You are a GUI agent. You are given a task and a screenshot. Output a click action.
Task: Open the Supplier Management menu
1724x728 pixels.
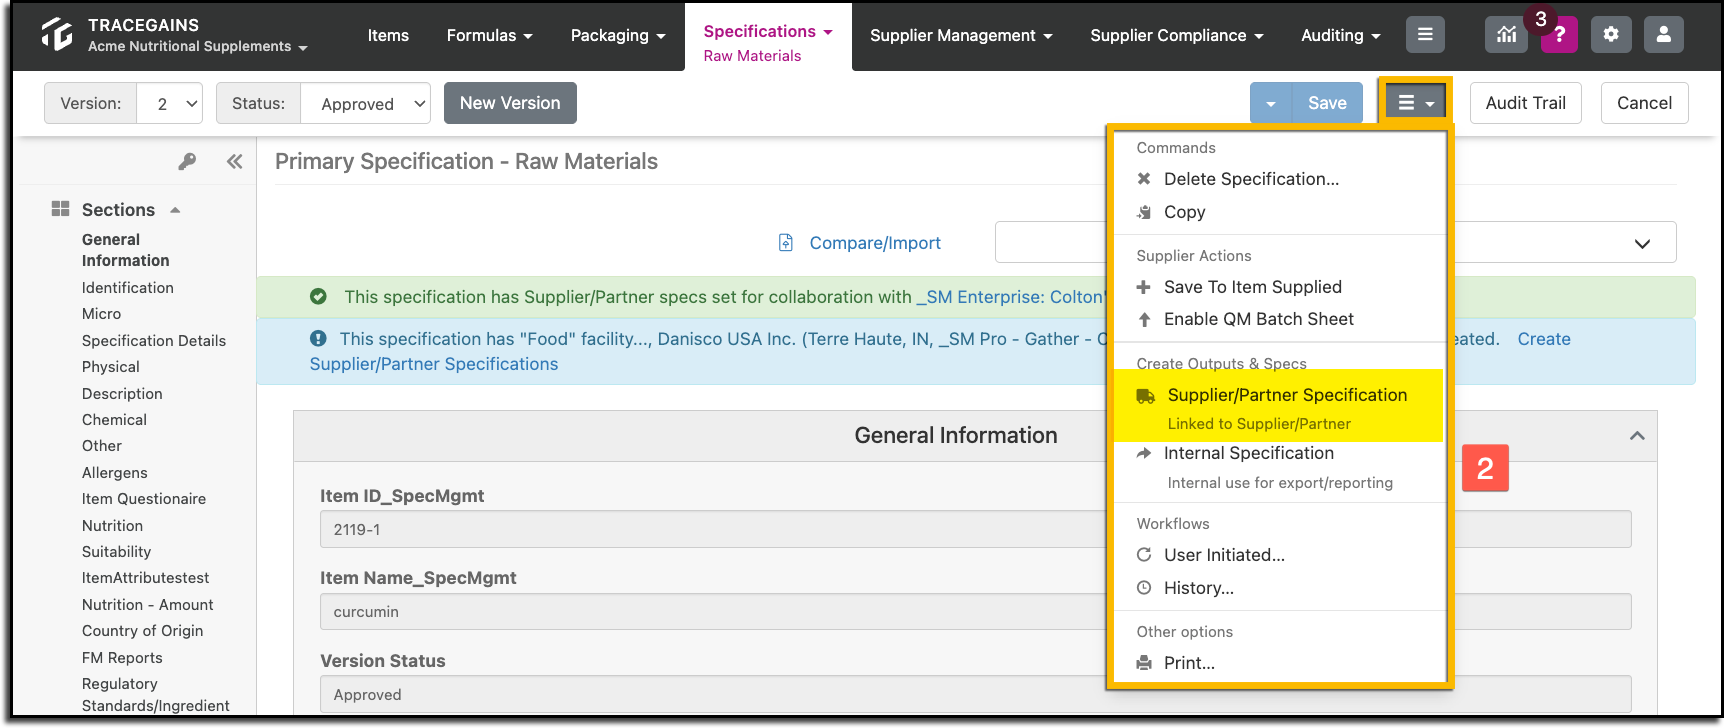[961, 35]
